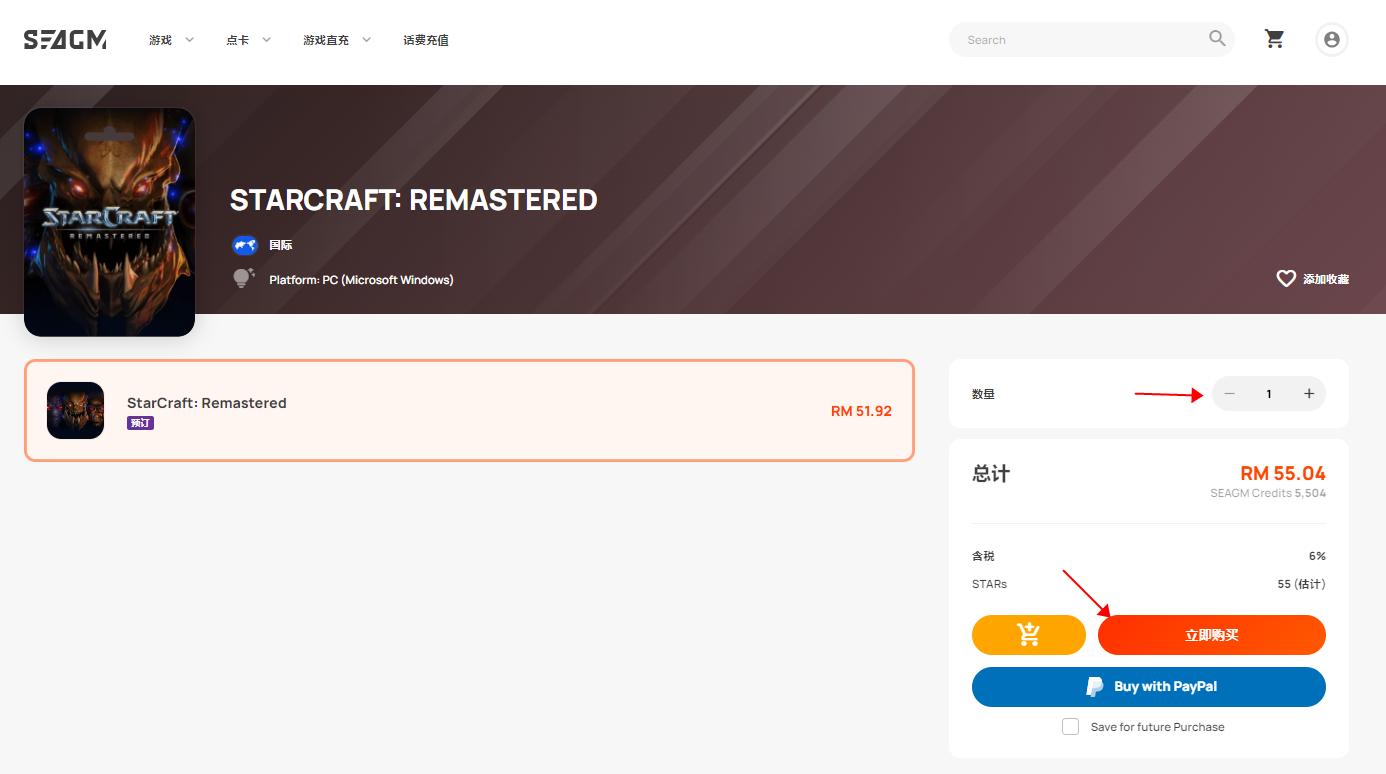This screenshot has height=774, width=1386.
Task: Click the 数量 quantity label
Action: pos(983,394)
